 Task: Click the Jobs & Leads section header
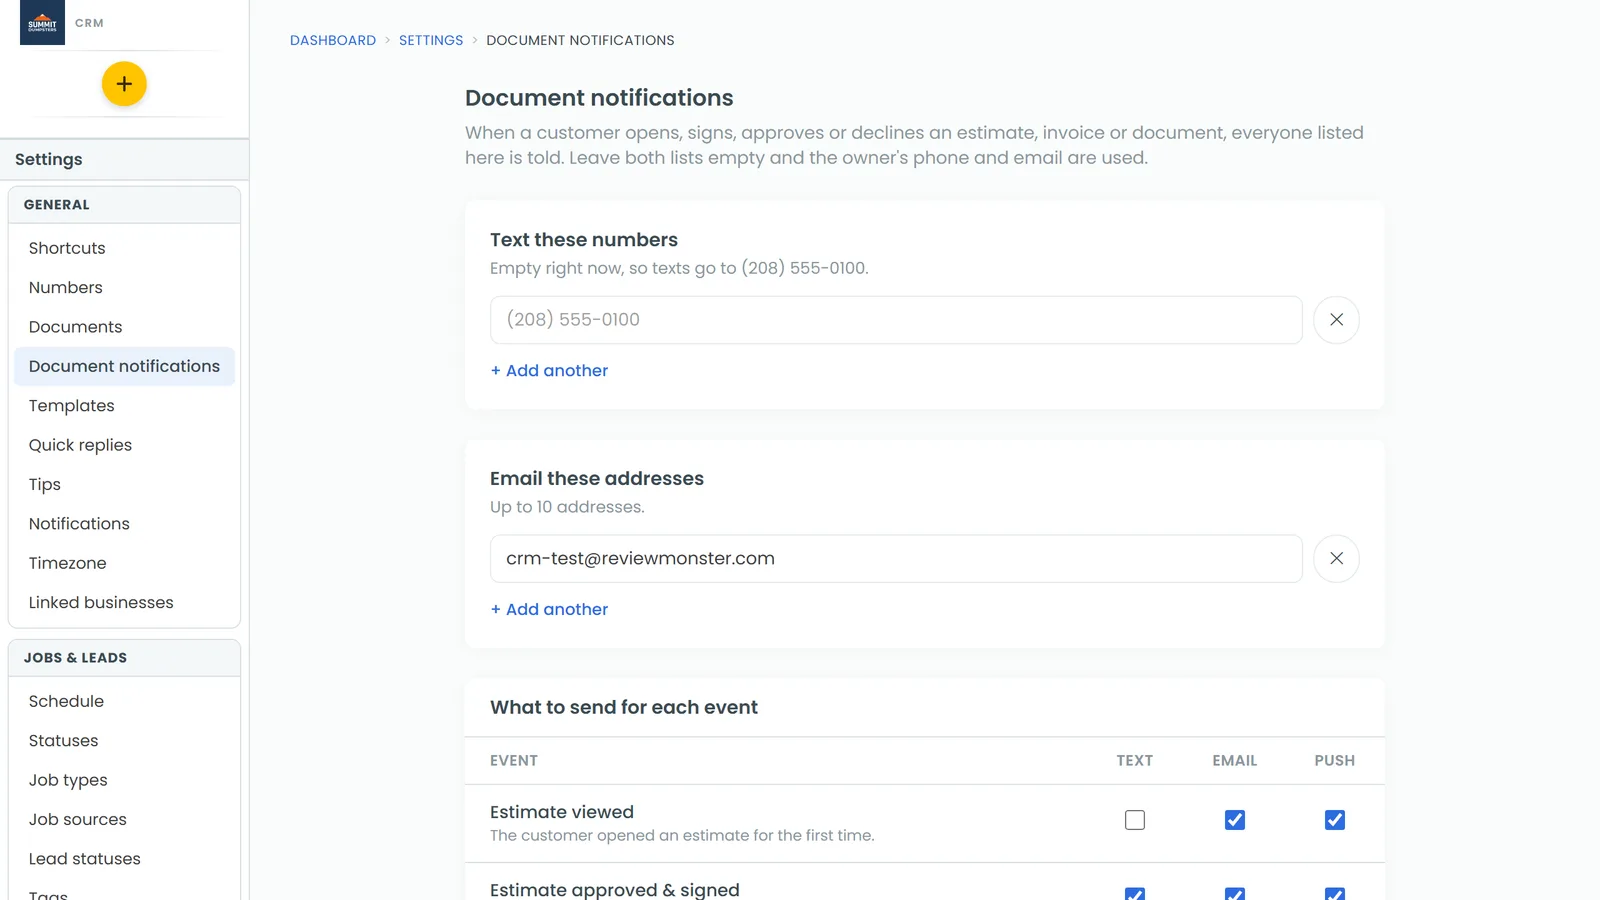[124, 658]
